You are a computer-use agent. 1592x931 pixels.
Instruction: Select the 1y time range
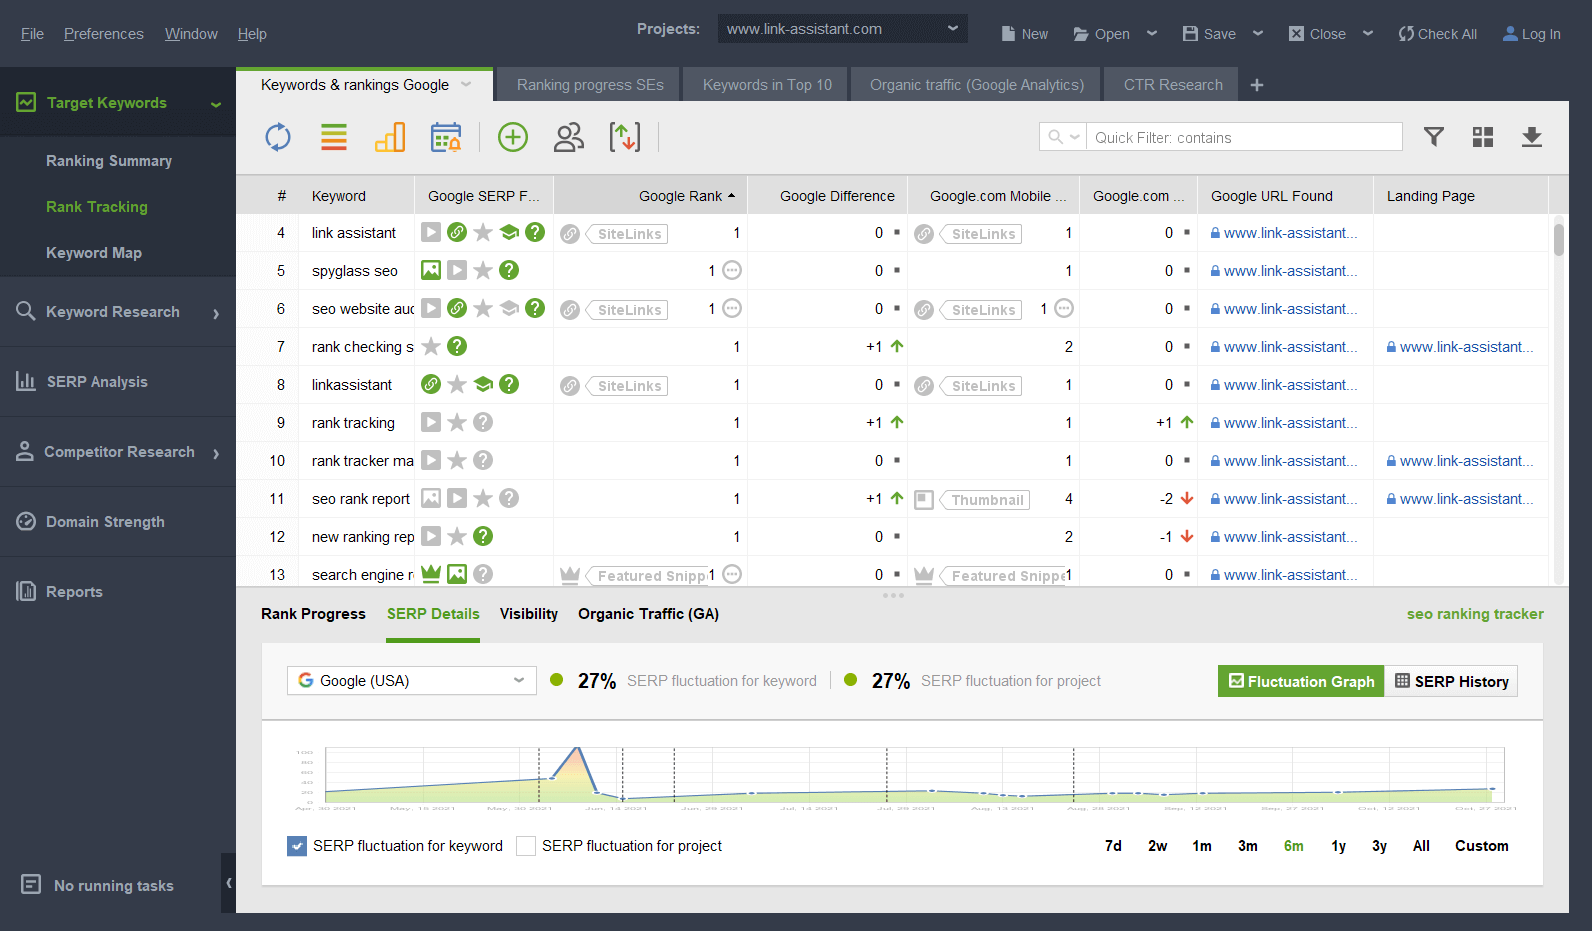[1339, 846]
